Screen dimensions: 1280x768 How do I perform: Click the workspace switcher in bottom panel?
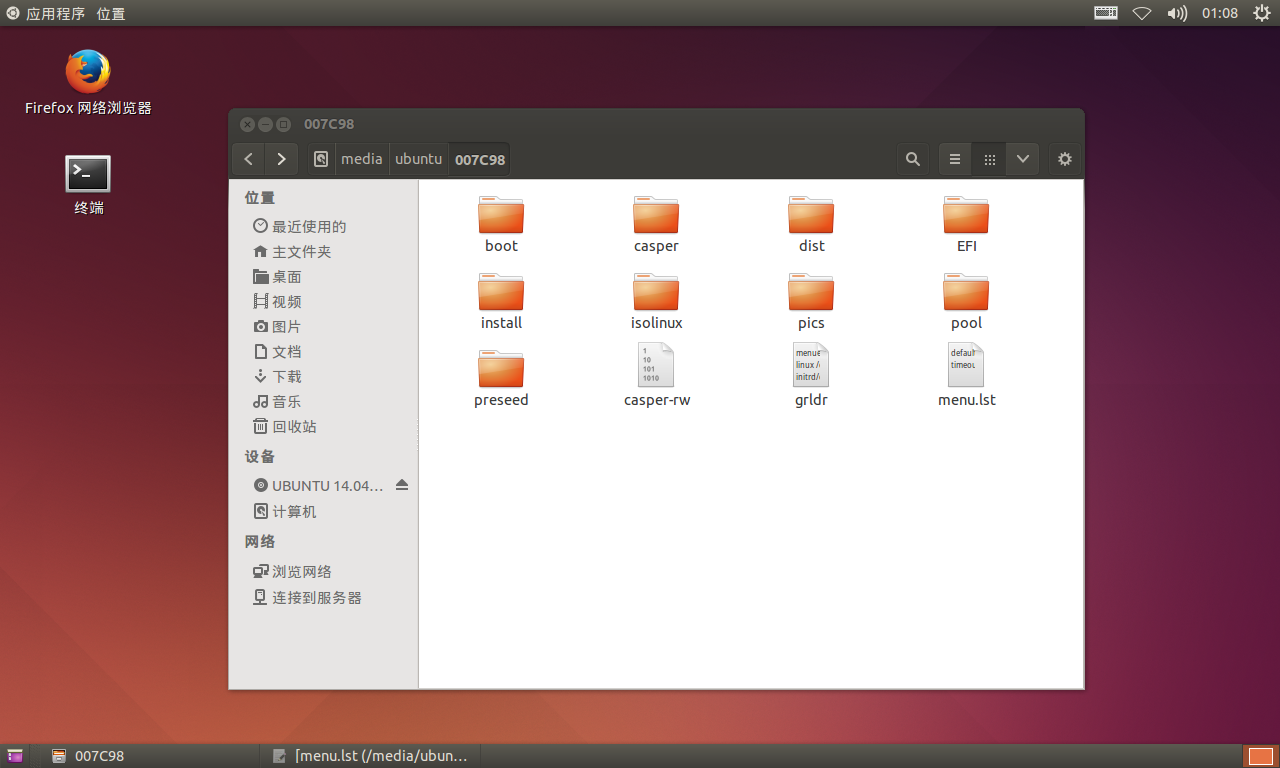click(1260, 756)
